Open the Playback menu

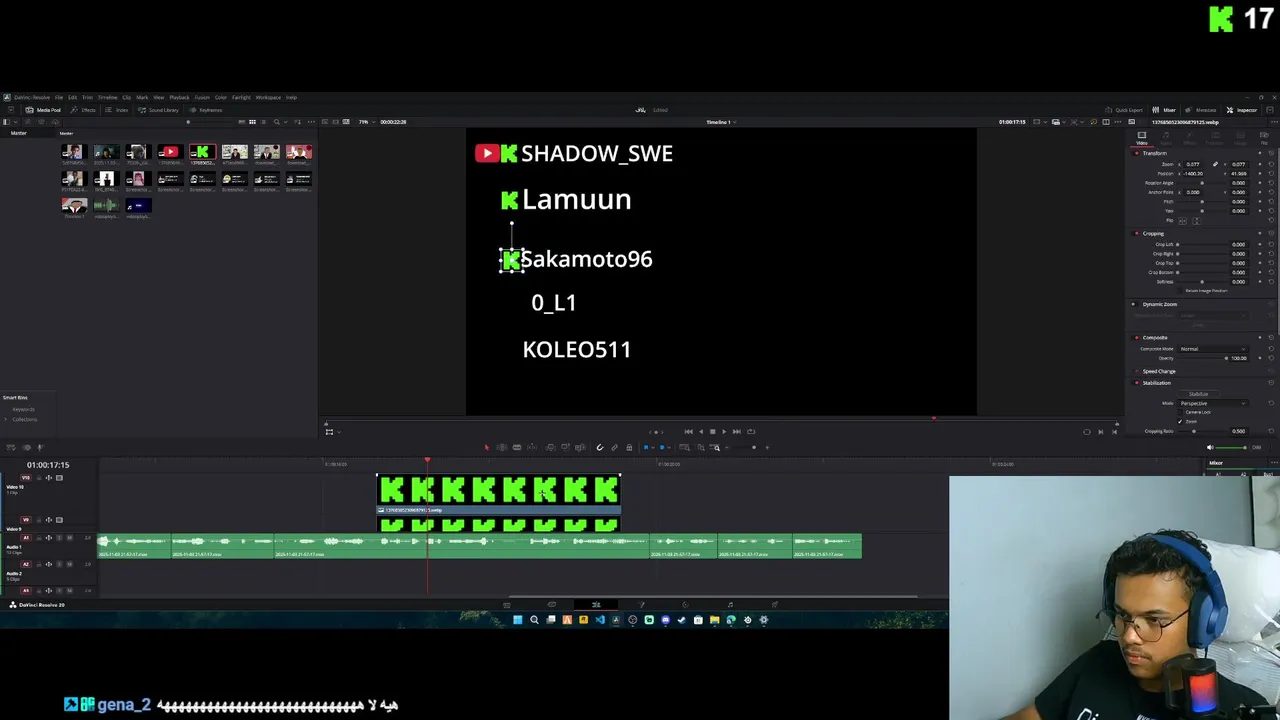[x=179, y=97]
